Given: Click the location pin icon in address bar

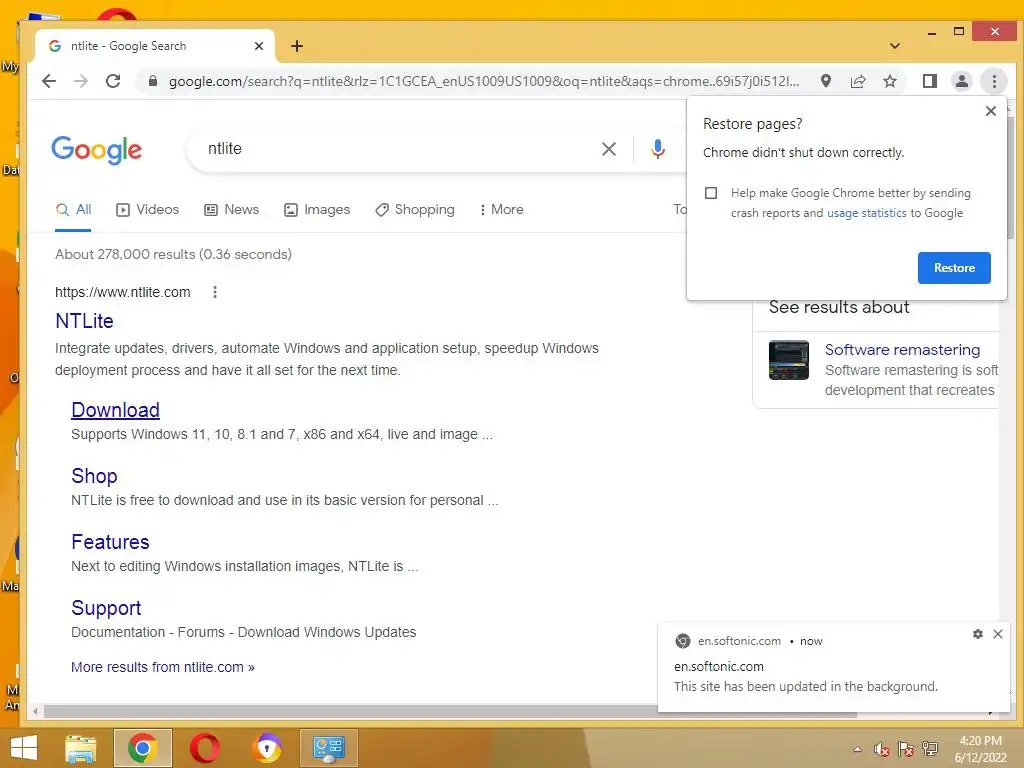Looking at the screenshot, I should (825, 81).
